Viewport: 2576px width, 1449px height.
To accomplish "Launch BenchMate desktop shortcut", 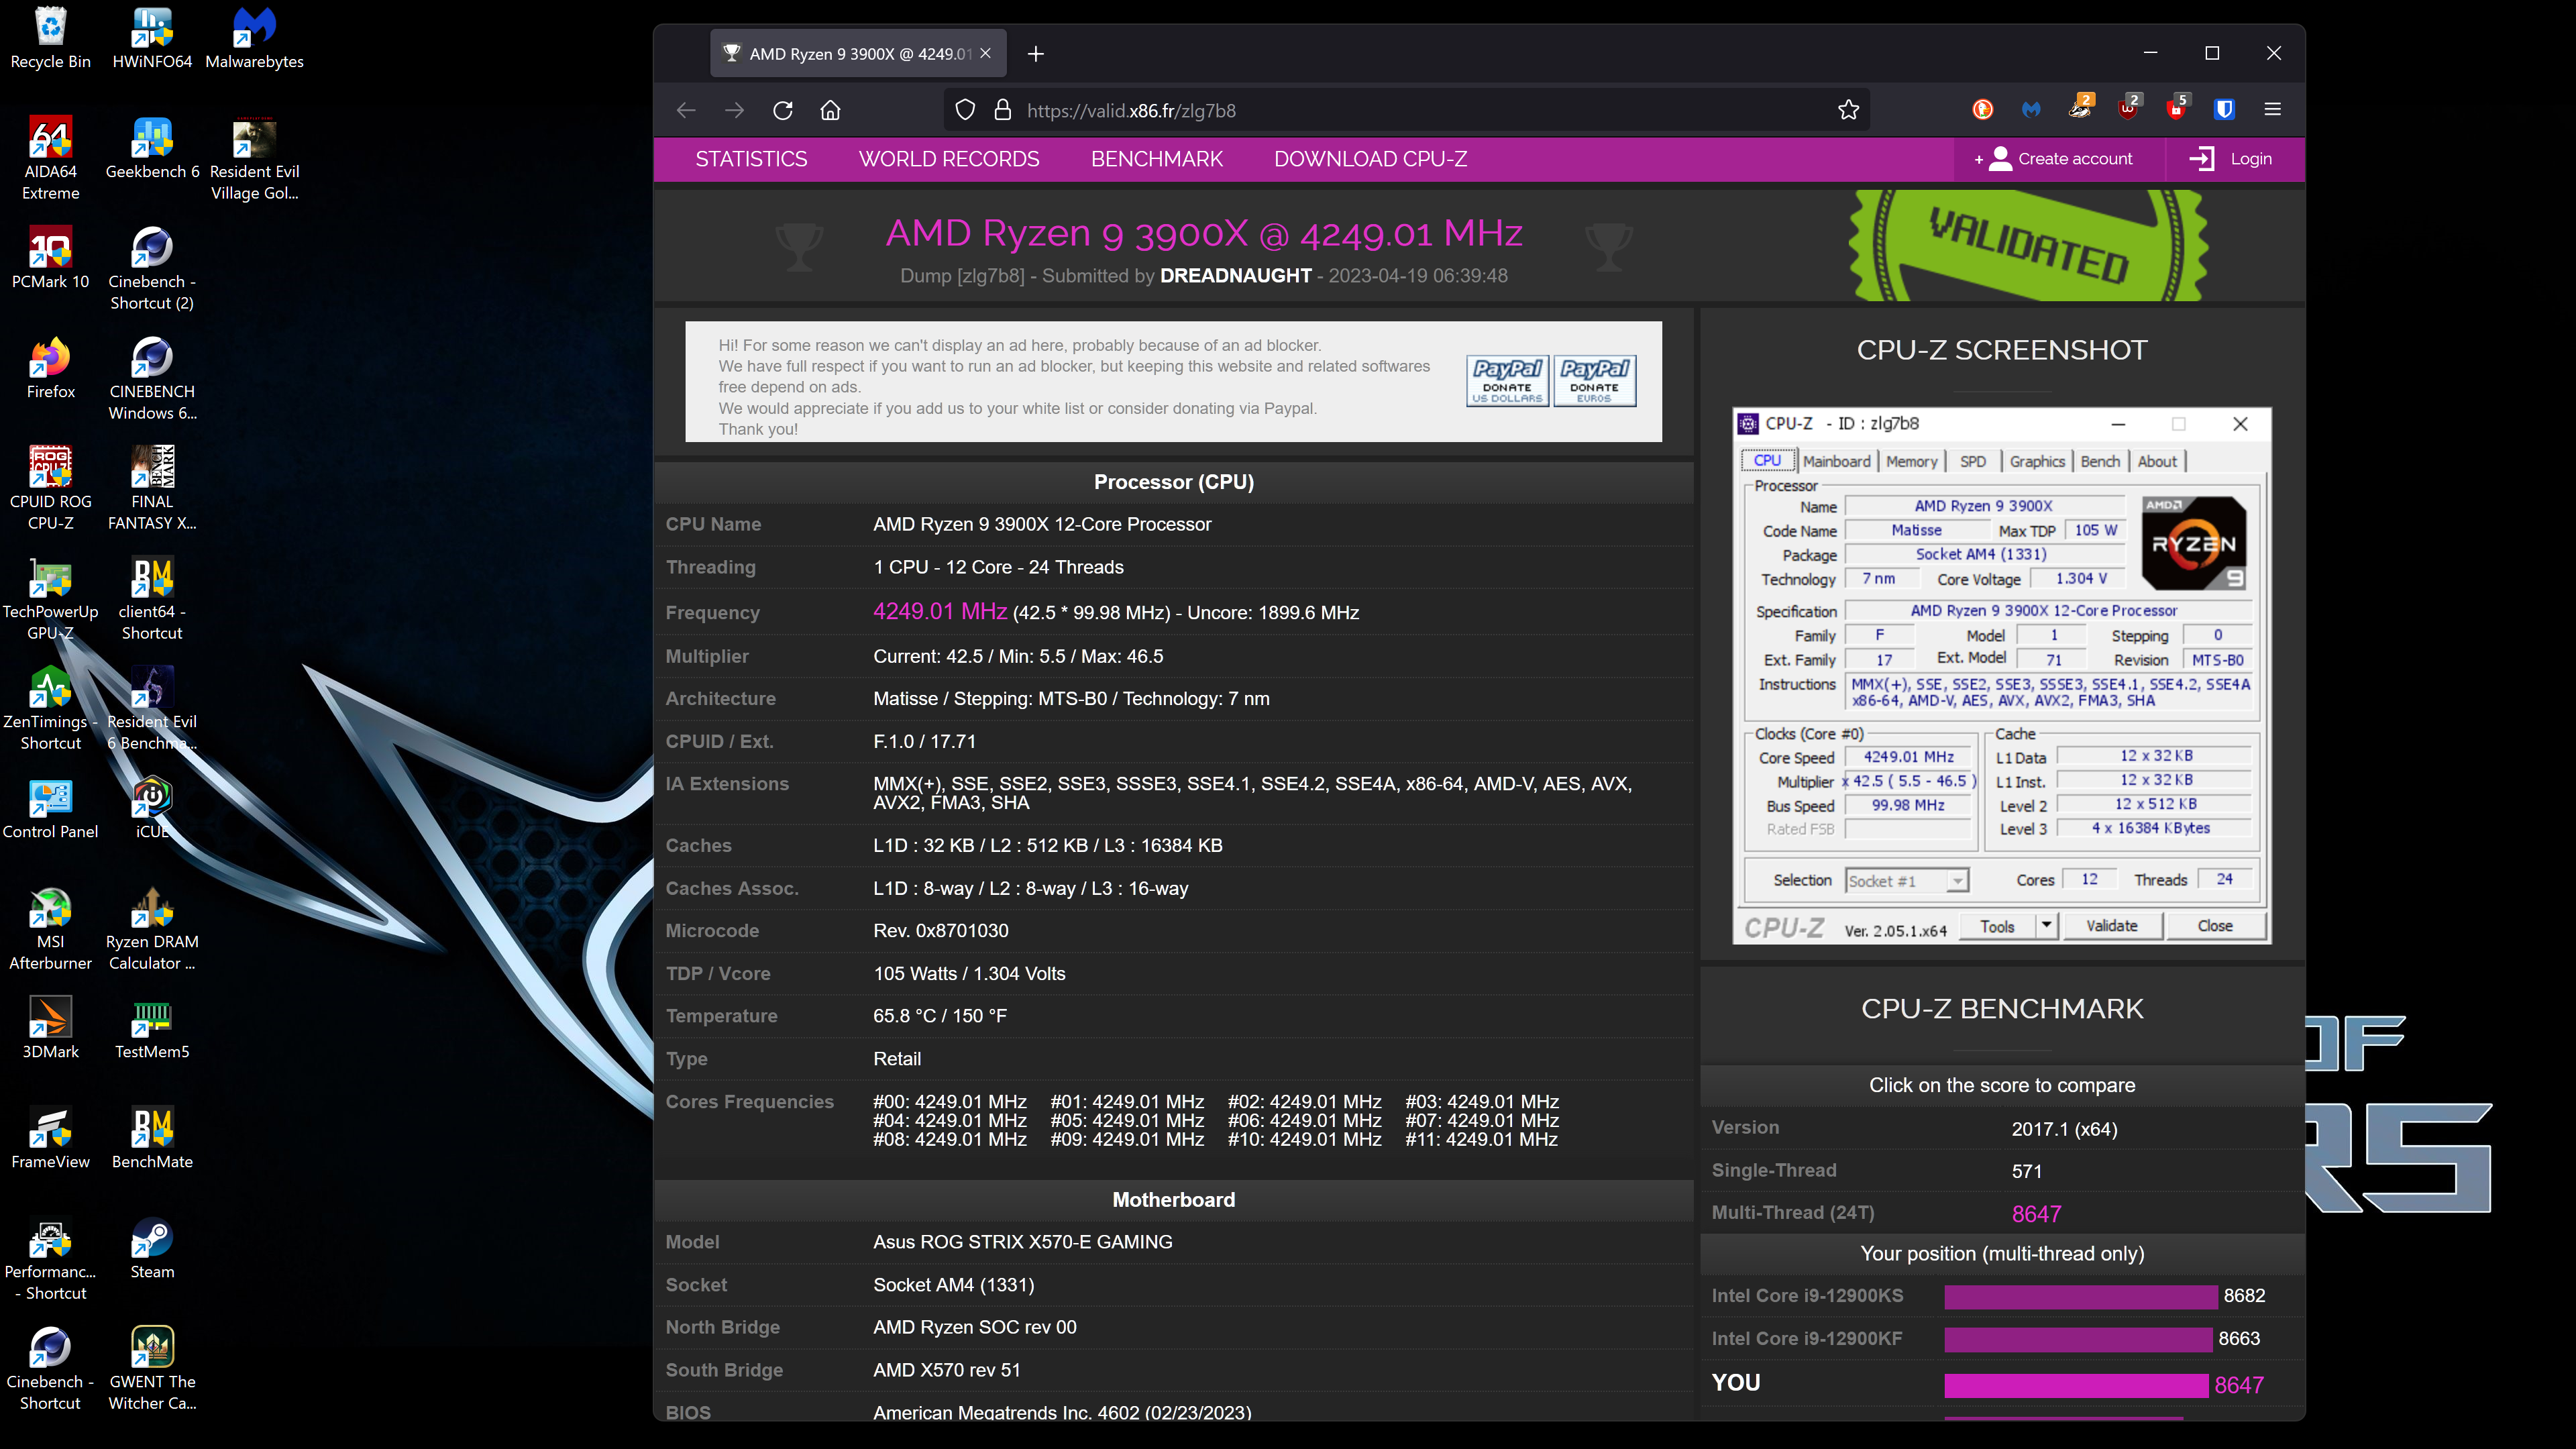I will click(152, 1138).
